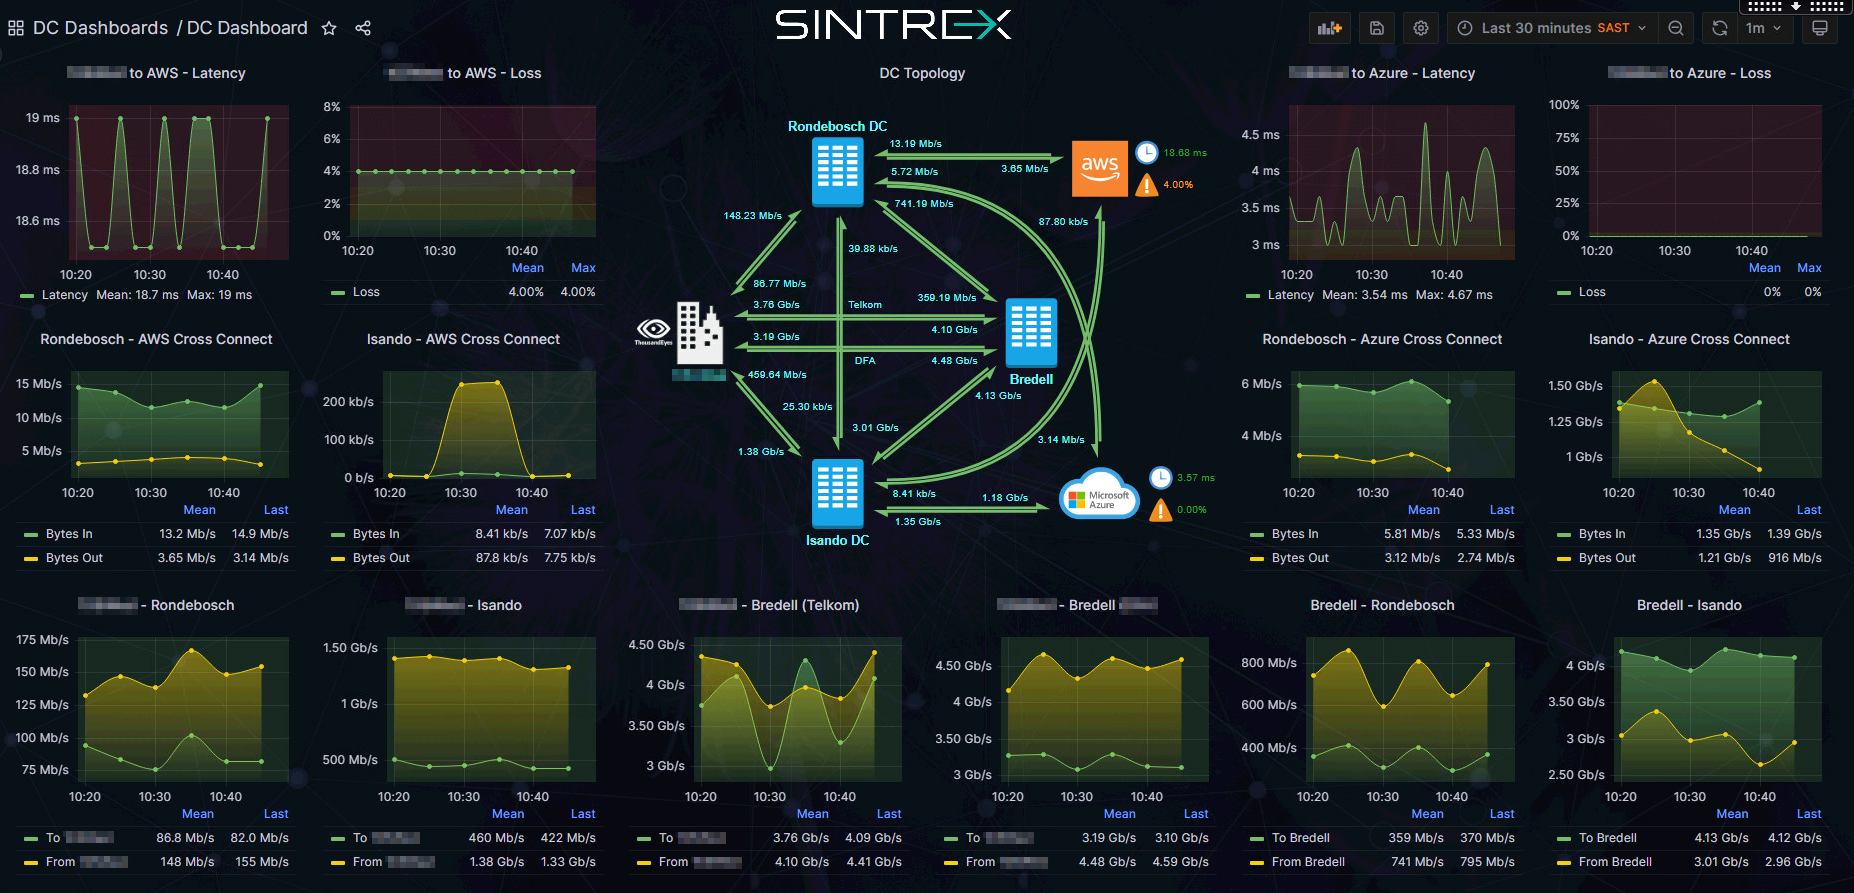Click the 18.68 ms AWS latency value
This screenshot has width=1854, height=893.
click(x=1185, y=153)
